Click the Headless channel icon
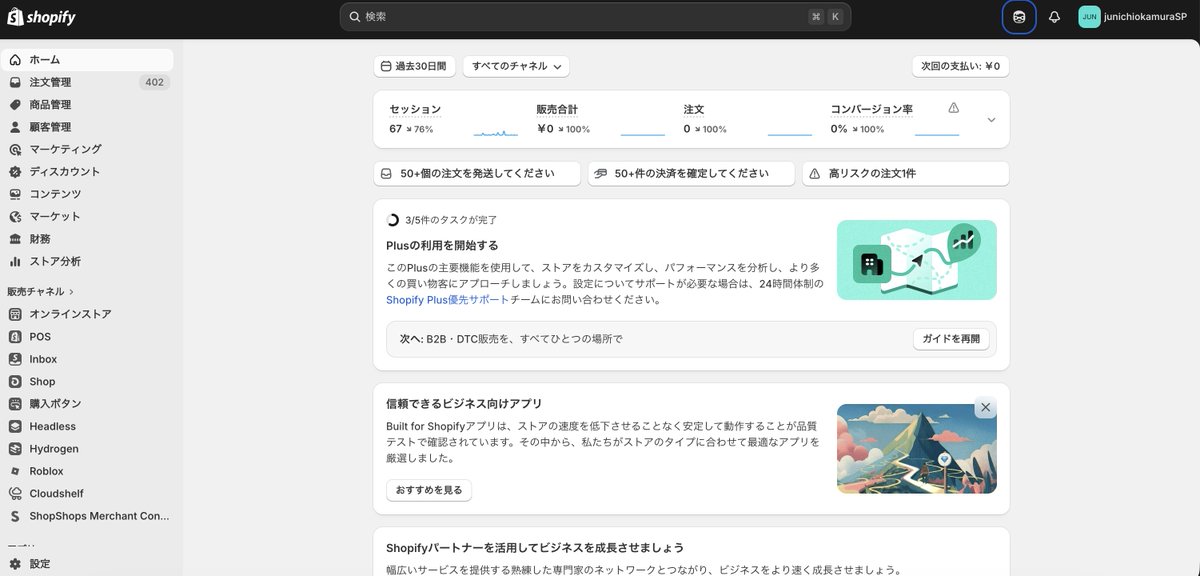This screenshot has height=576, width=1200. (x=15, y=426)
